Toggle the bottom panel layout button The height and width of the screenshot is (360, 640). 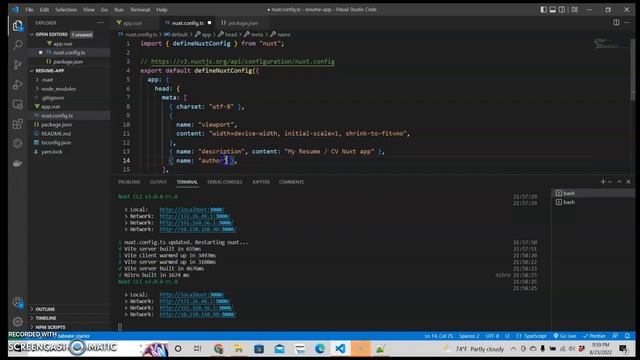553,9
